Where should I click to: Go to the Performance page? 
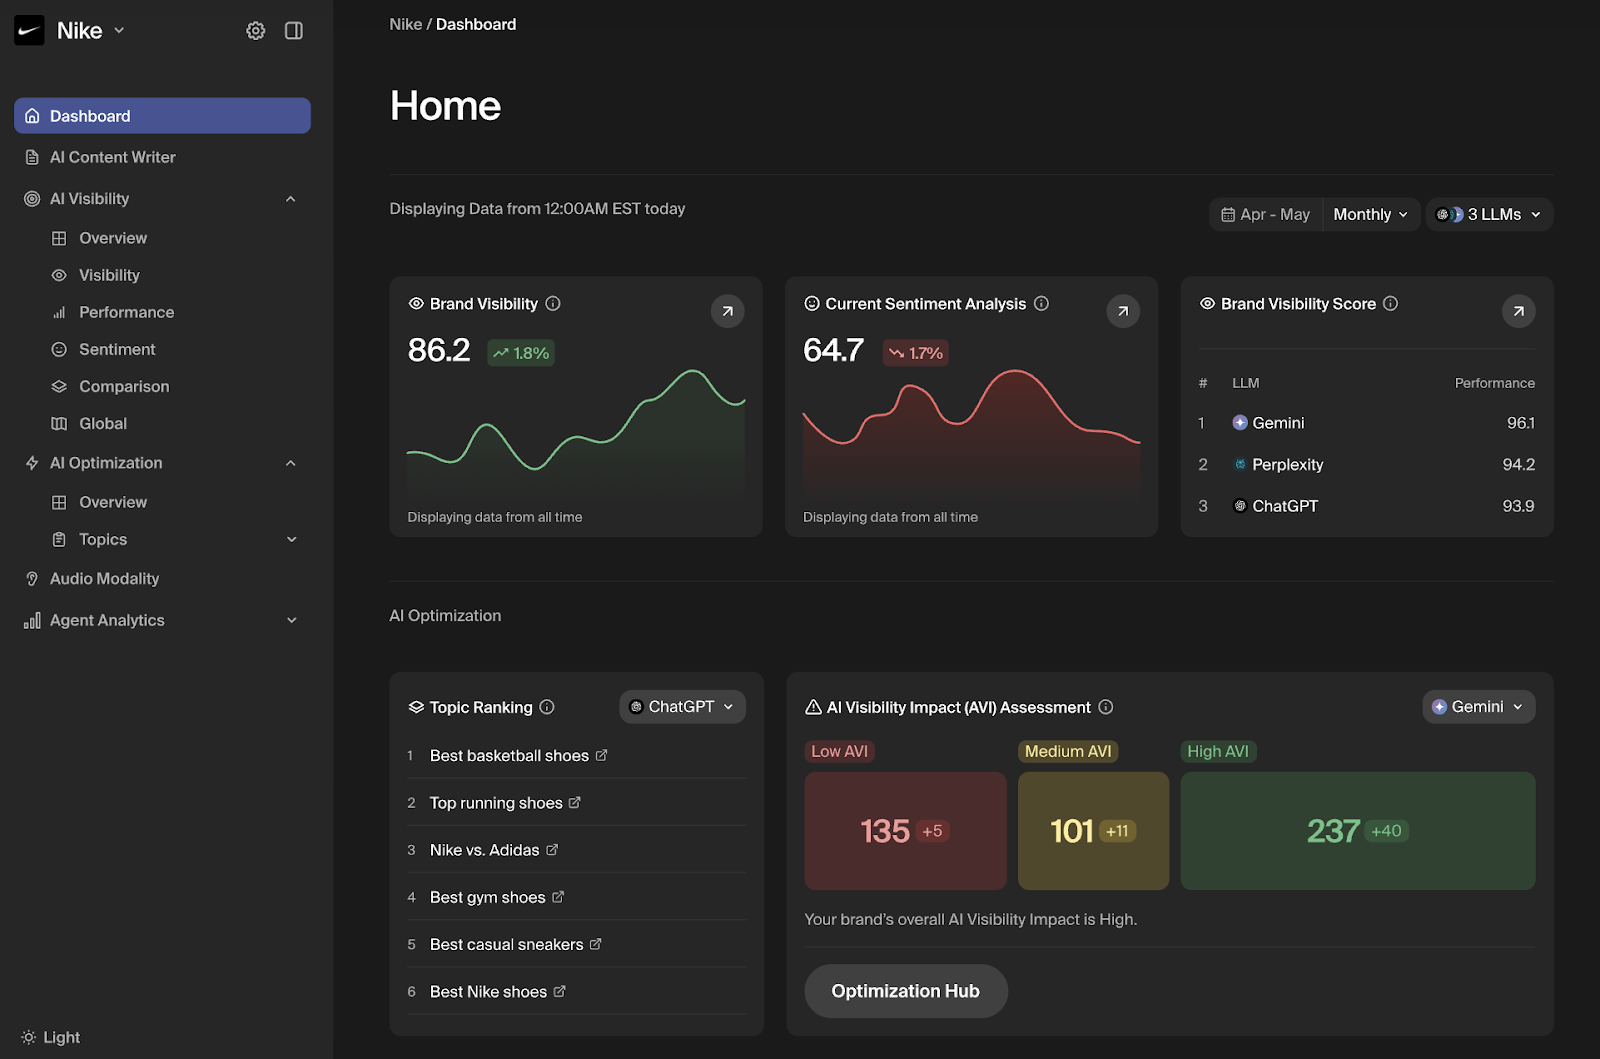[125, 312]
